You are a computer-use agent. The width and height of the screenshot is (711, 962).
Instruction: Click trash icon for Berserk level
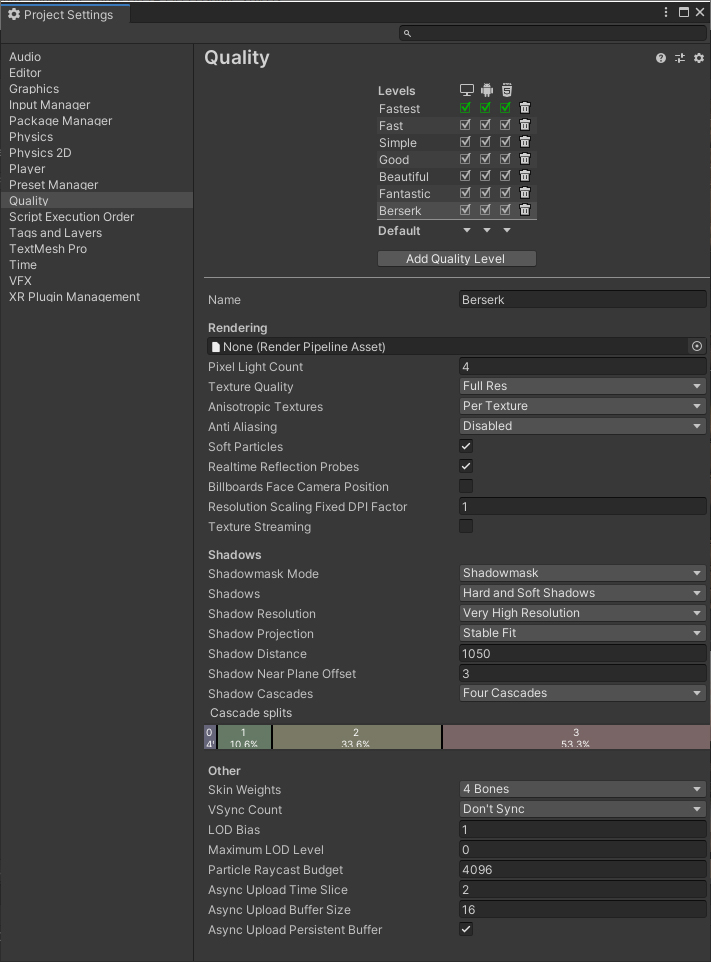pos(525,210)
